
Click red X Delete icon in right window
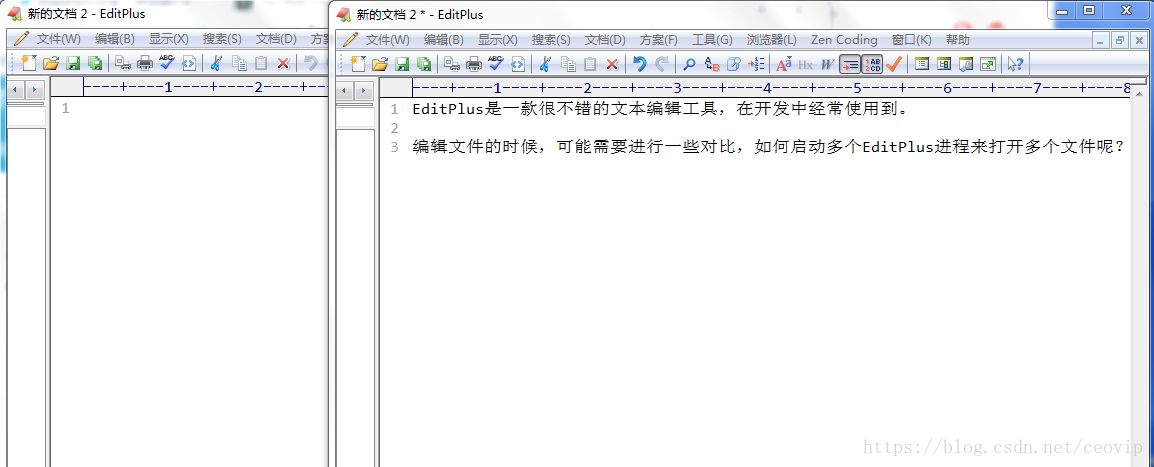[612, 64]
